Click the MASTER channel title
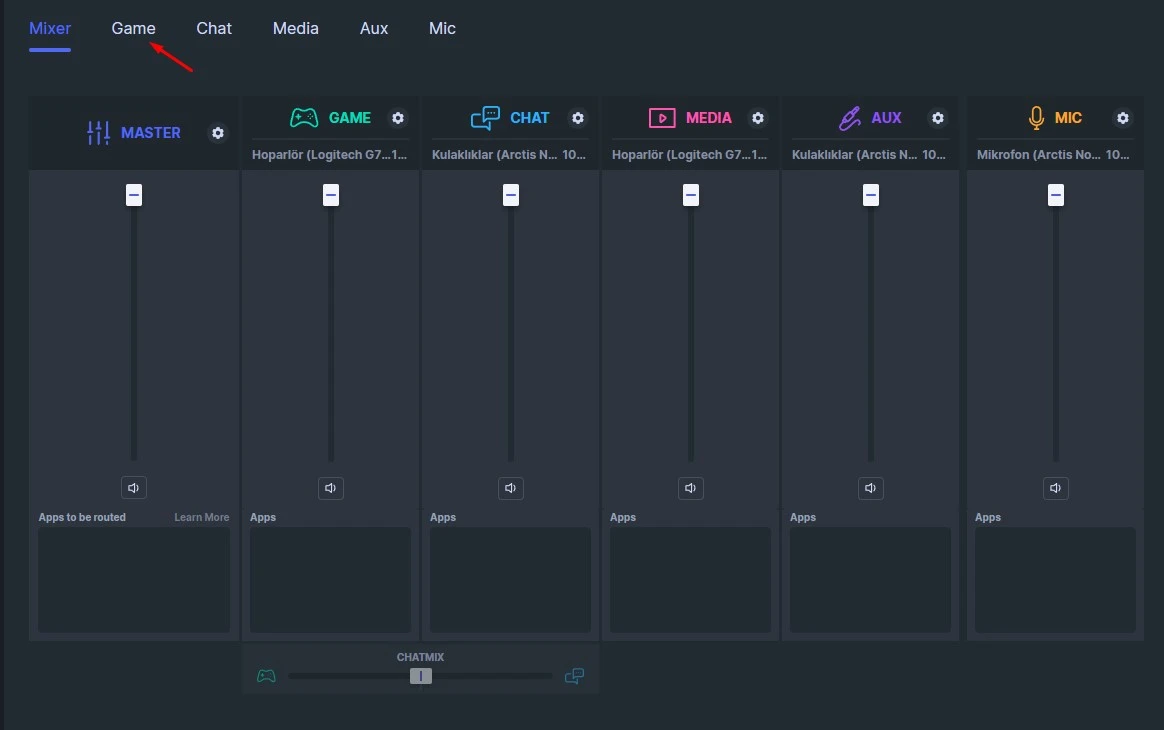Viewport: 1164px width, 730px height. coord(151,133)
